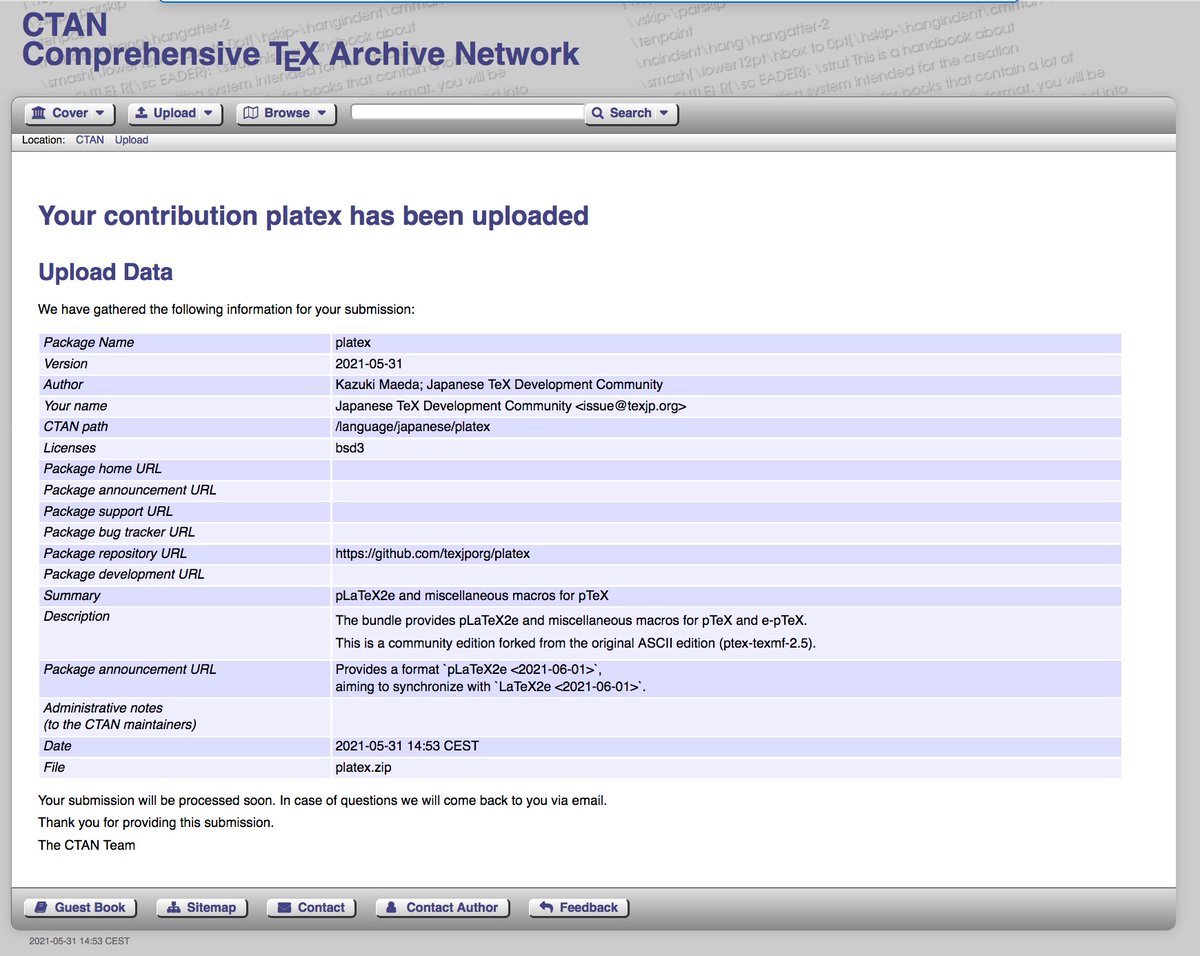This screenshot has width=1200, height=956.
Task: Click the CTAN Comprehensive TeX Archive Network title
Action: pyautogui.click(x=301, y=38)
